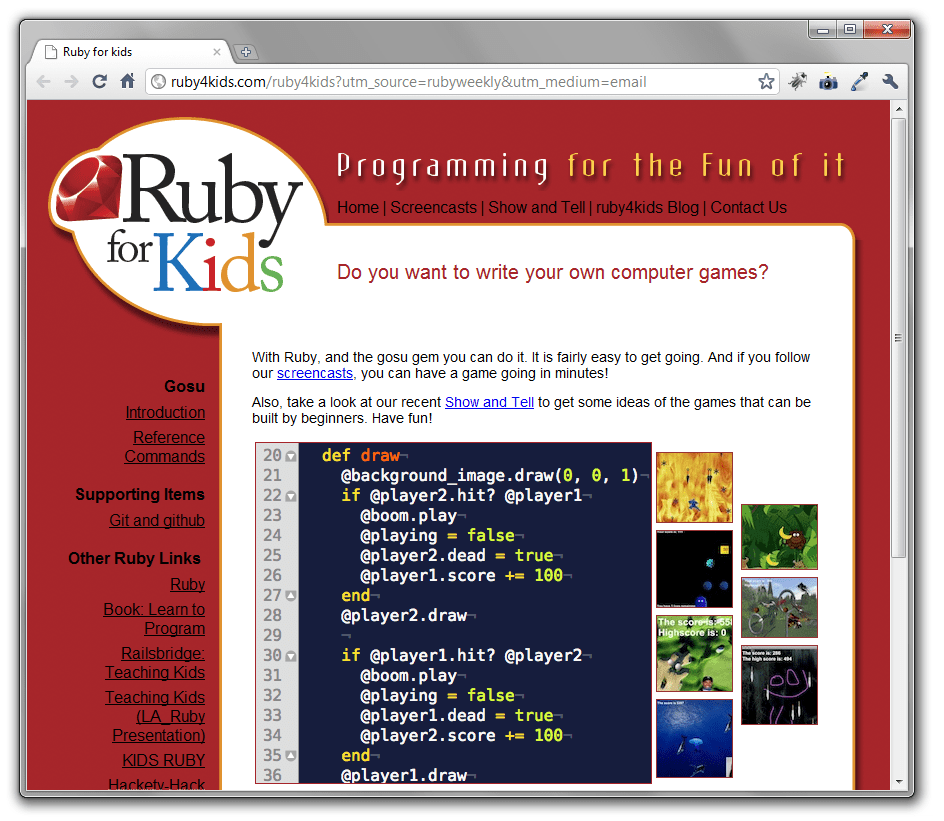This screenshot has height=821, width=944.
Task: Collapse the fold arrow at line 22
Action: coord(291,497)
